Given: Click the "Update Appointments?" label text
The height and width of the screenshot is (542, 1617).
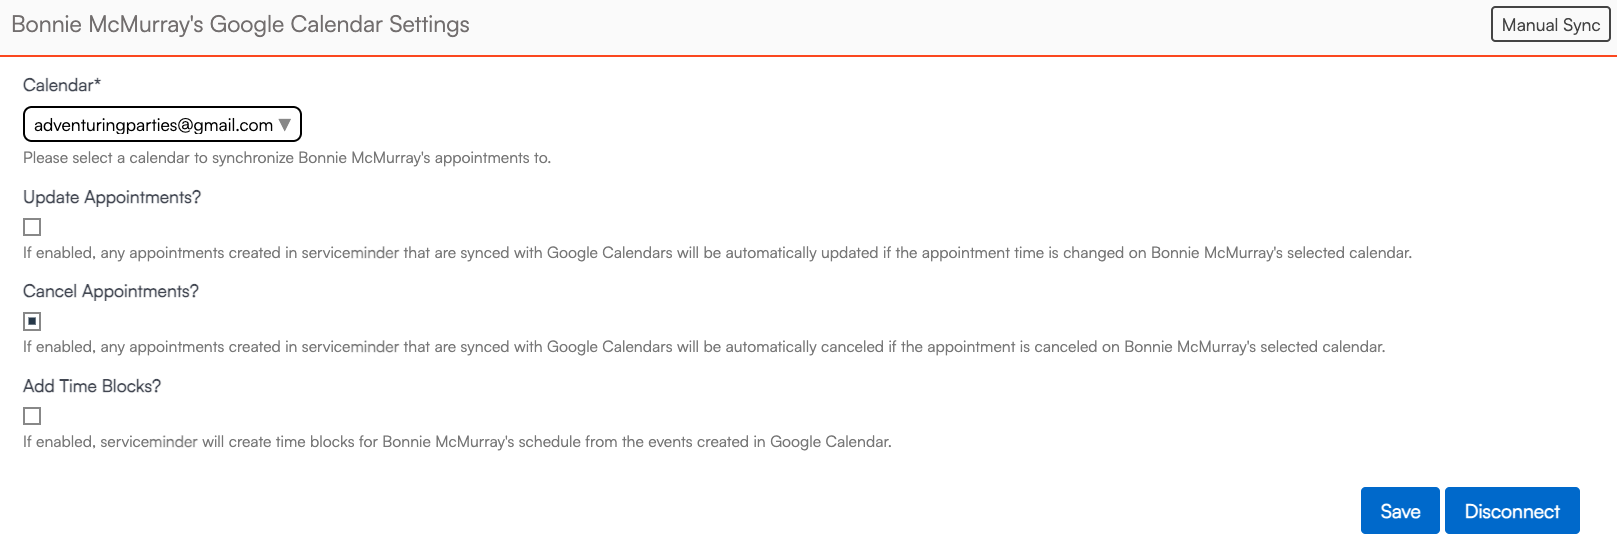Looking at the screenshot, I should pos(112,197).
